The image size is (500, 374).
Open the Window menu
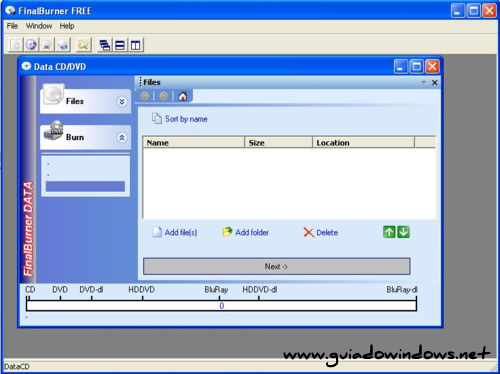pos(39,26)
